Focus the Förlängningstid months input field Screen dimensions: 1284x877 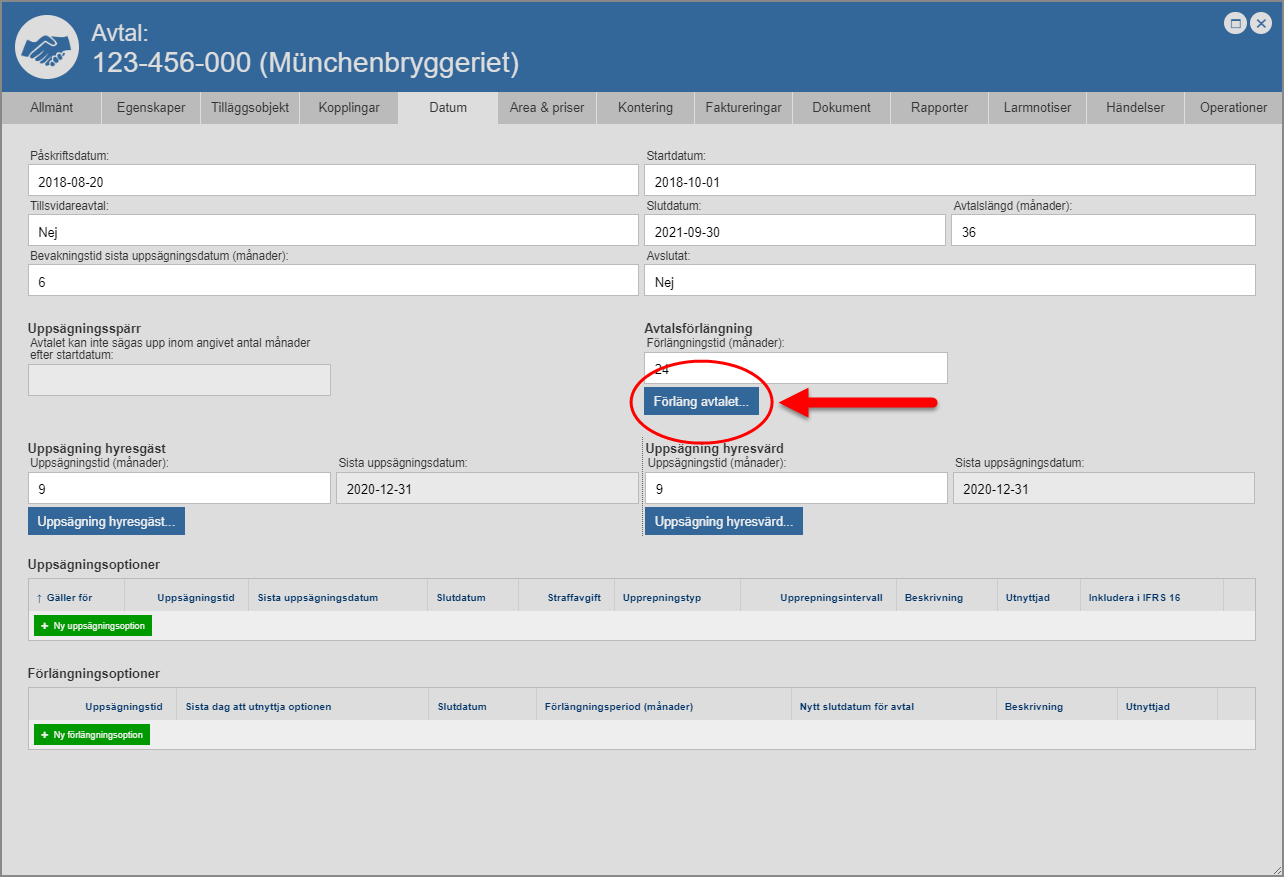[796, 369]
